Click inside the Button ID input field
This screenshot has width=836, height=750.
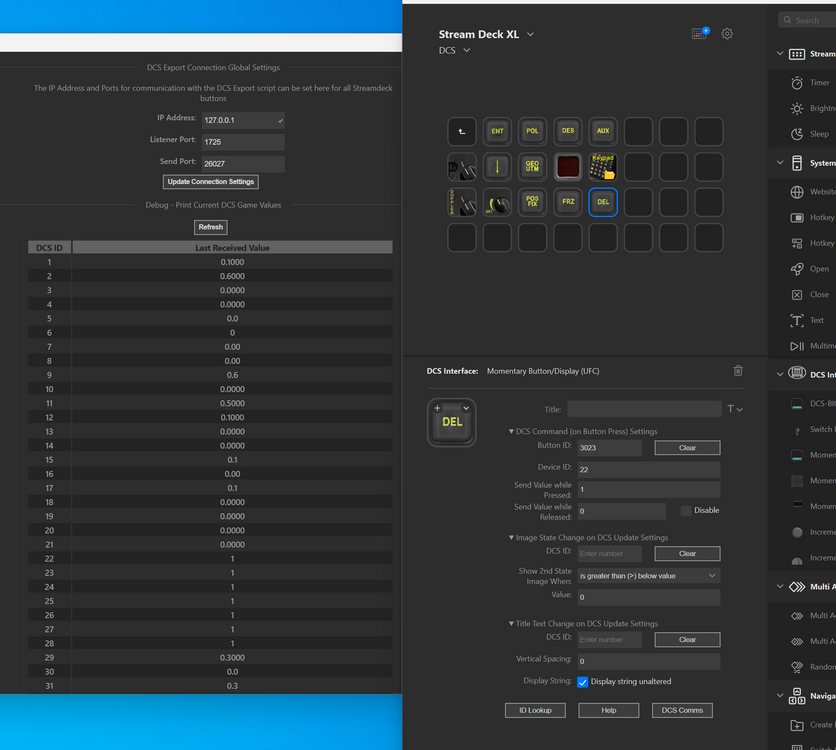(610, 447)
